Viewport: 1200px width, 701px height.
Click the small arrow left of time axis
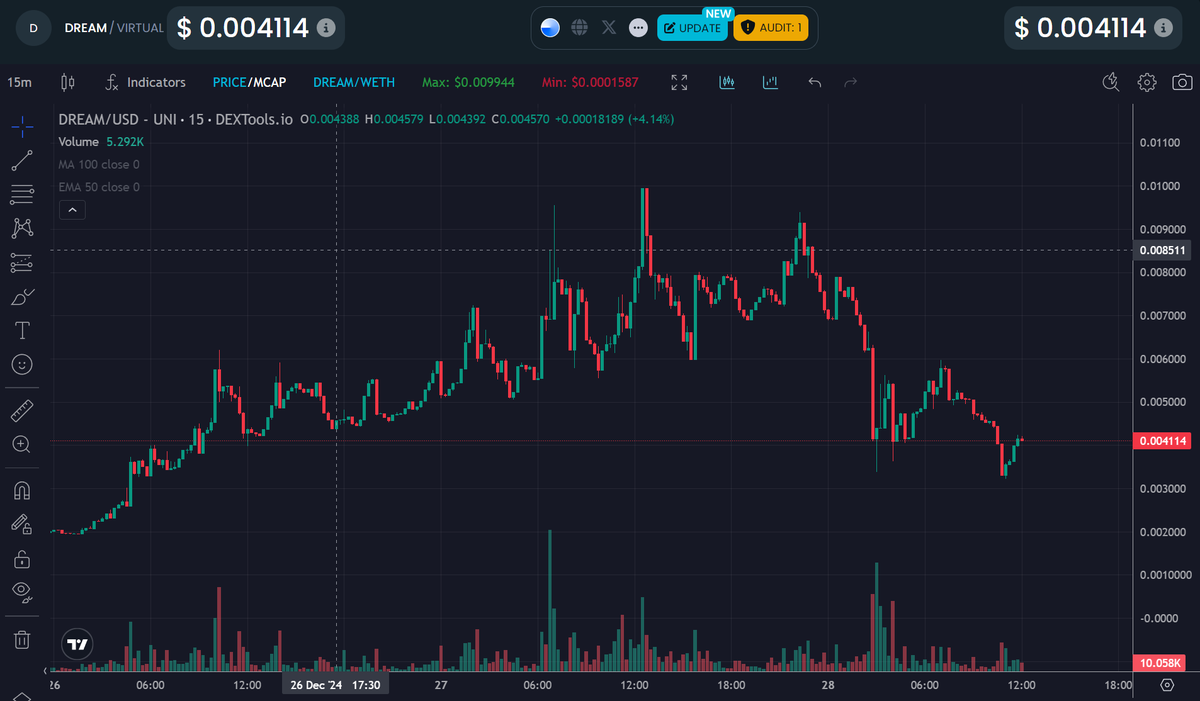46,670
